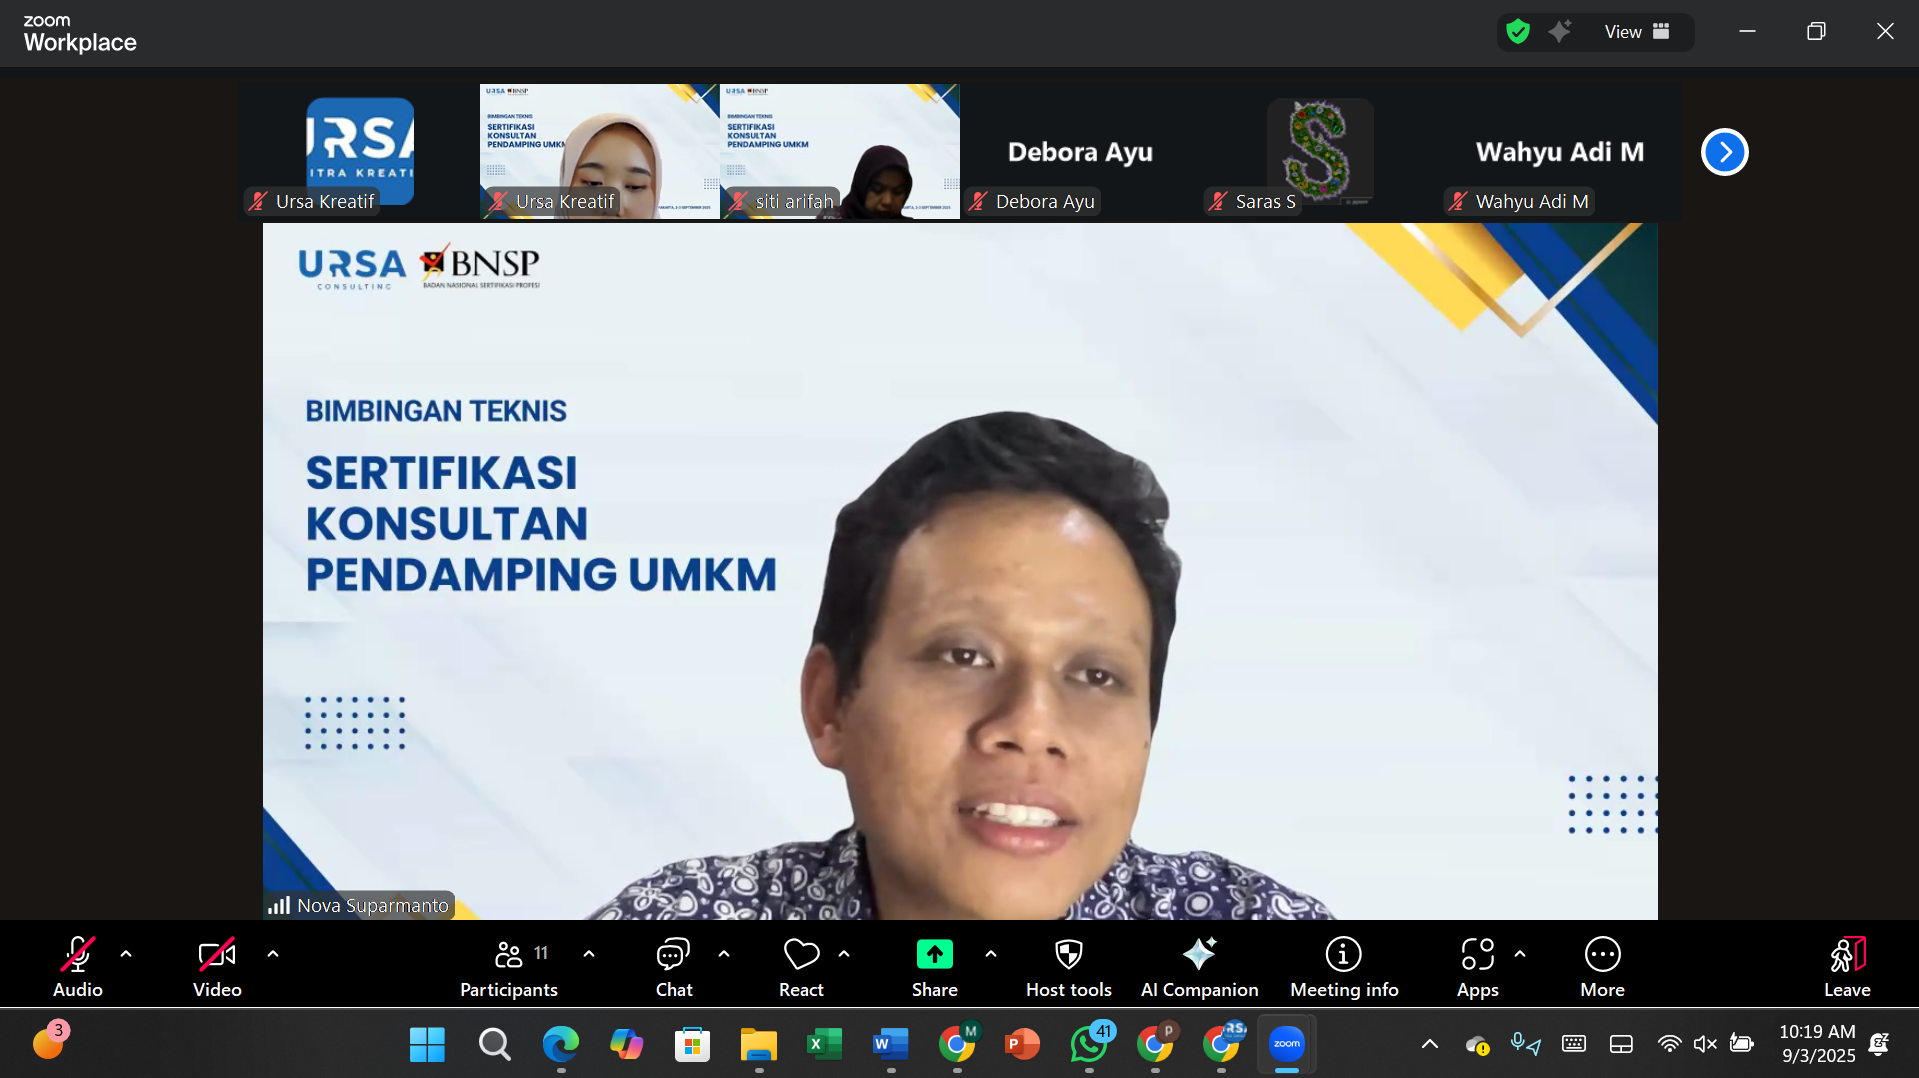Unmute microphone with Audio button

point(78,966)
